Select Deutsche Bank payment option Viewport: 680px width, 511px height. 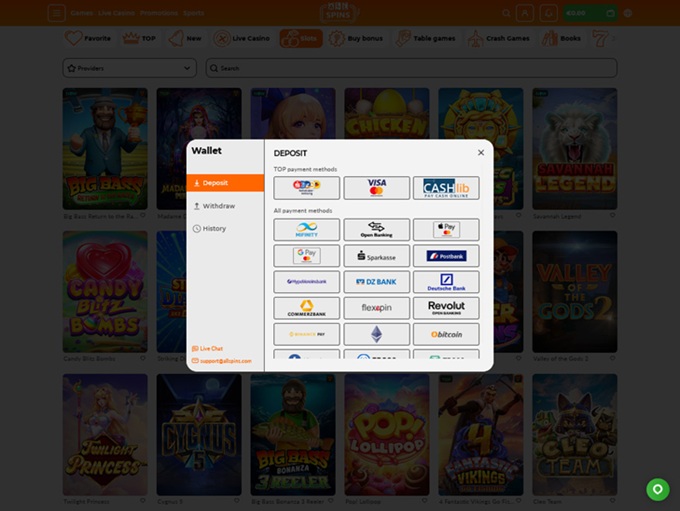pos(445,282)
